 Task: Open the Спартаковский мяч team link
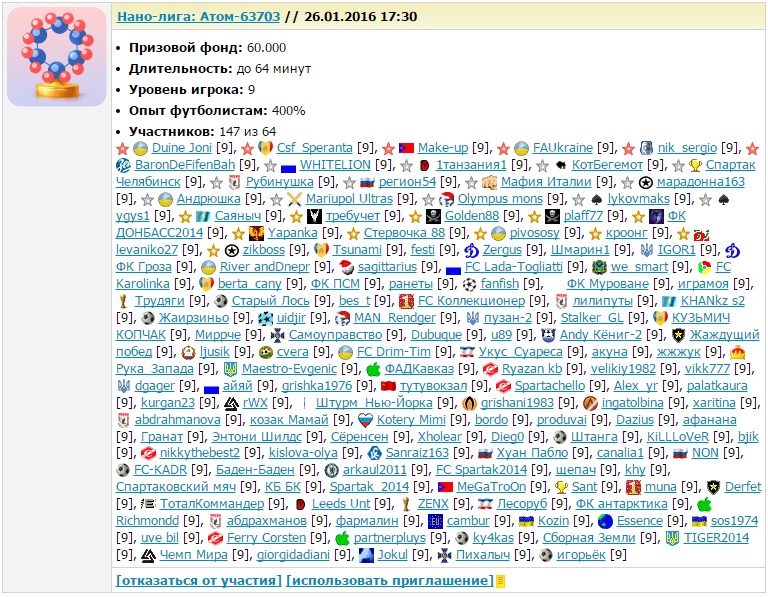click(176, 487)
